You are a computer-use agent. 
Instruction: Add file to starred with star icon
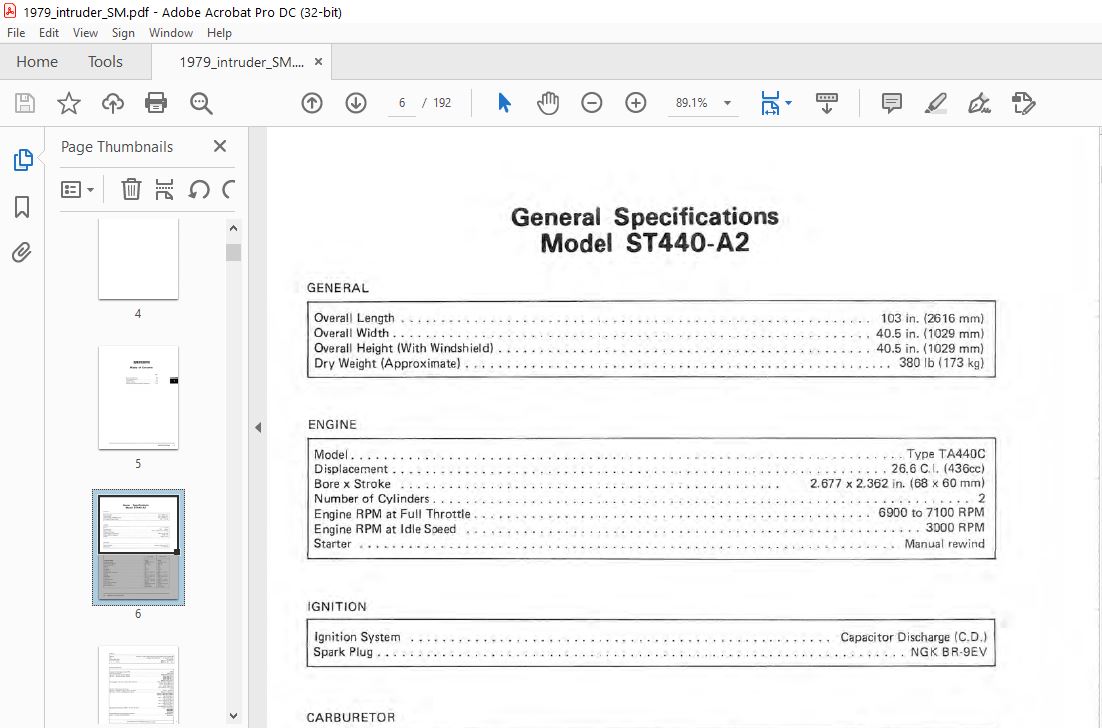[x=69, y=103]
